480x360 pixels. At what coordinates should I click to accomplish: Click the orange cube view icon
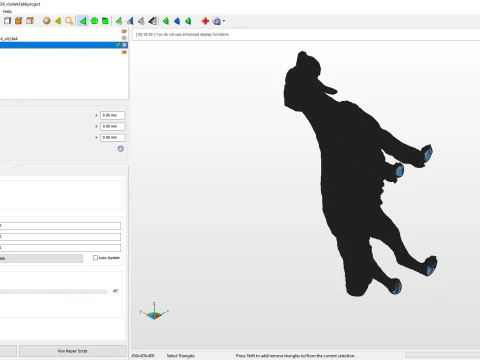click(x=19, y=21)
